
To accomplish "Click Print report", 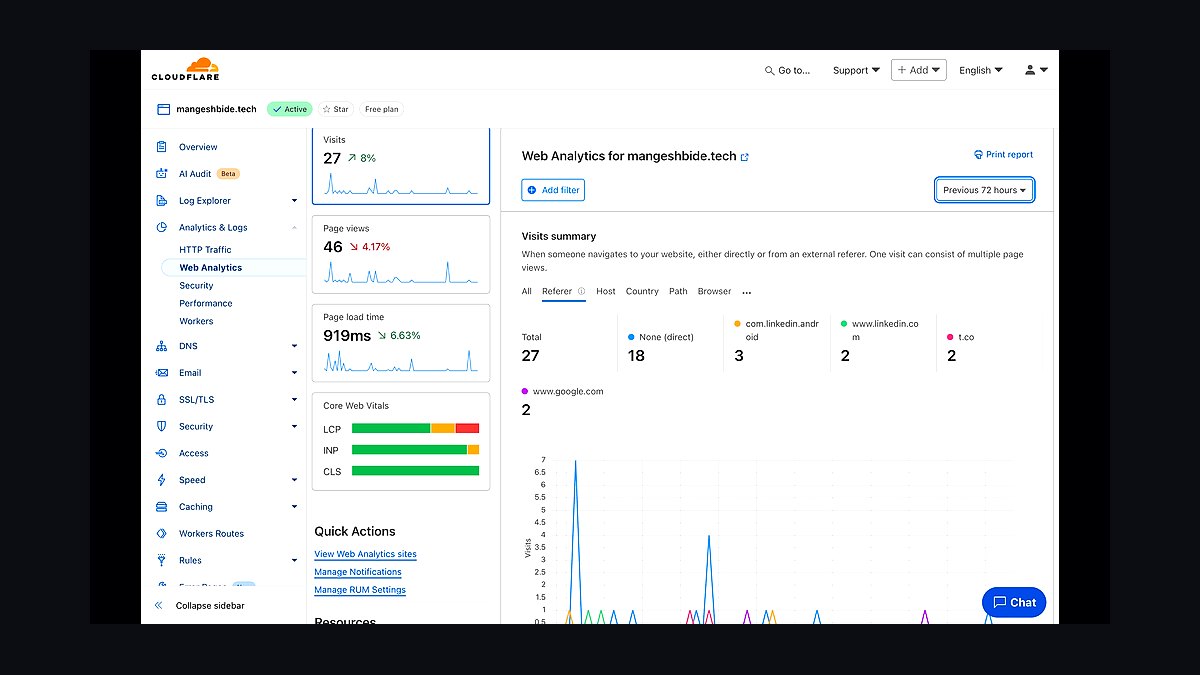I will coord(1003,155).
